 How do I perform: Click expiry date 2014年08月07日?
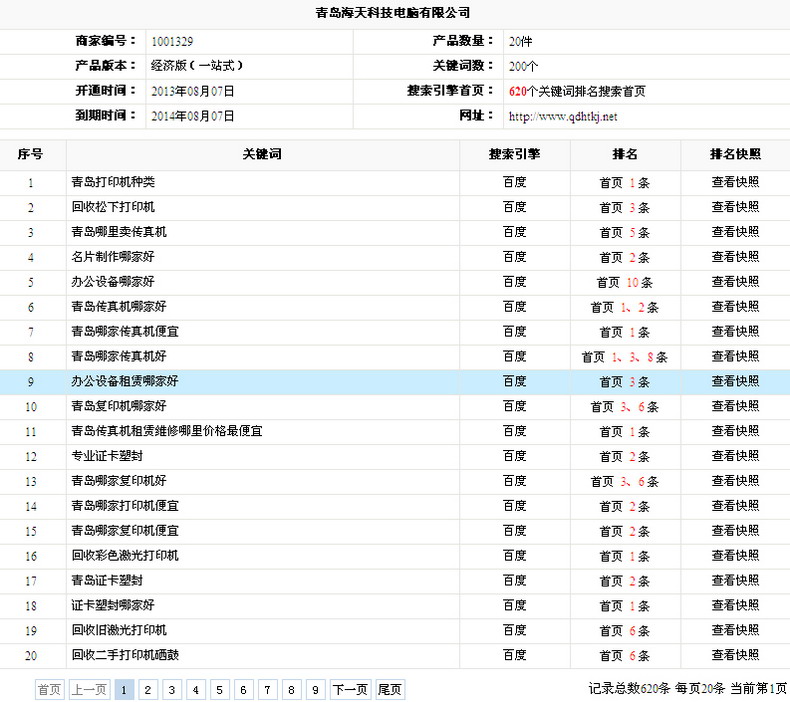193,116
